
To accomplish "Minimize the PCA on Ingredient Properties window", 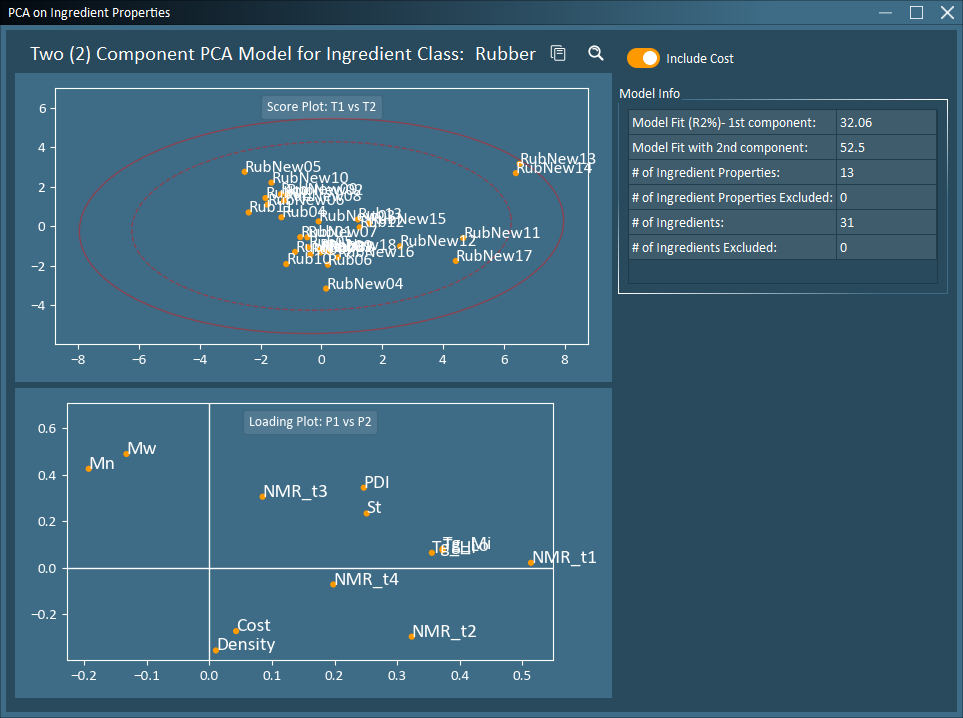I will pos(885,13).
